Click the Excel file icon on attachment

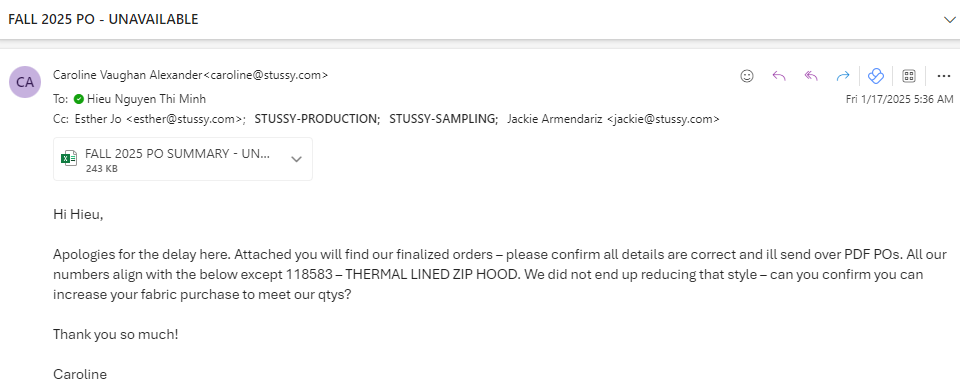pyautogui.click(x=69, y=158)
